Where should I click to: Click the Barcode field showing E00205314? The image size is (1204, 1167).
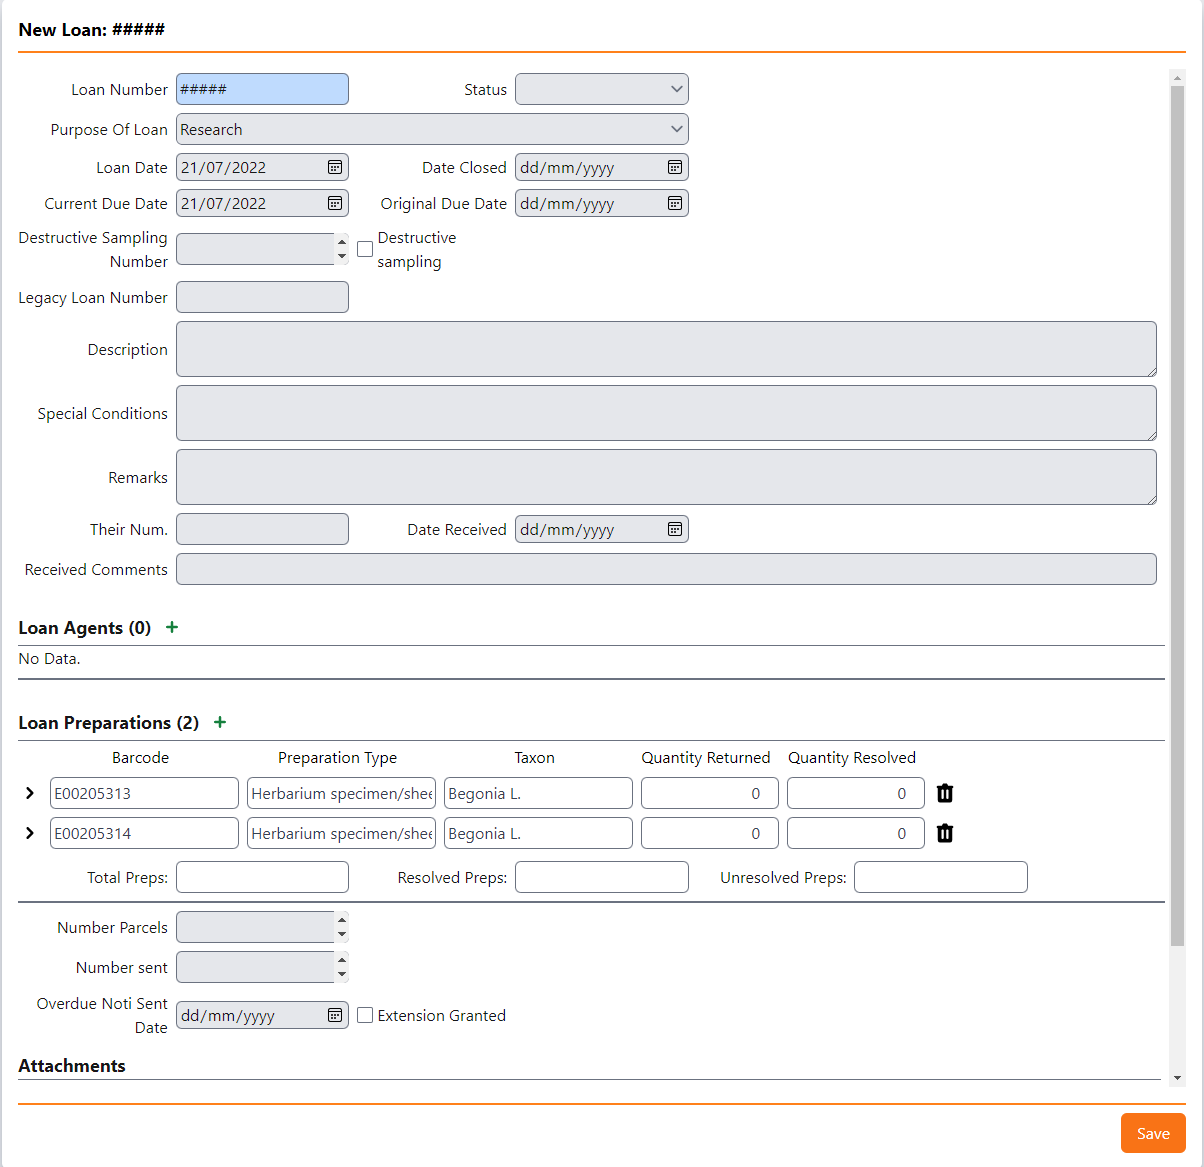144,833
